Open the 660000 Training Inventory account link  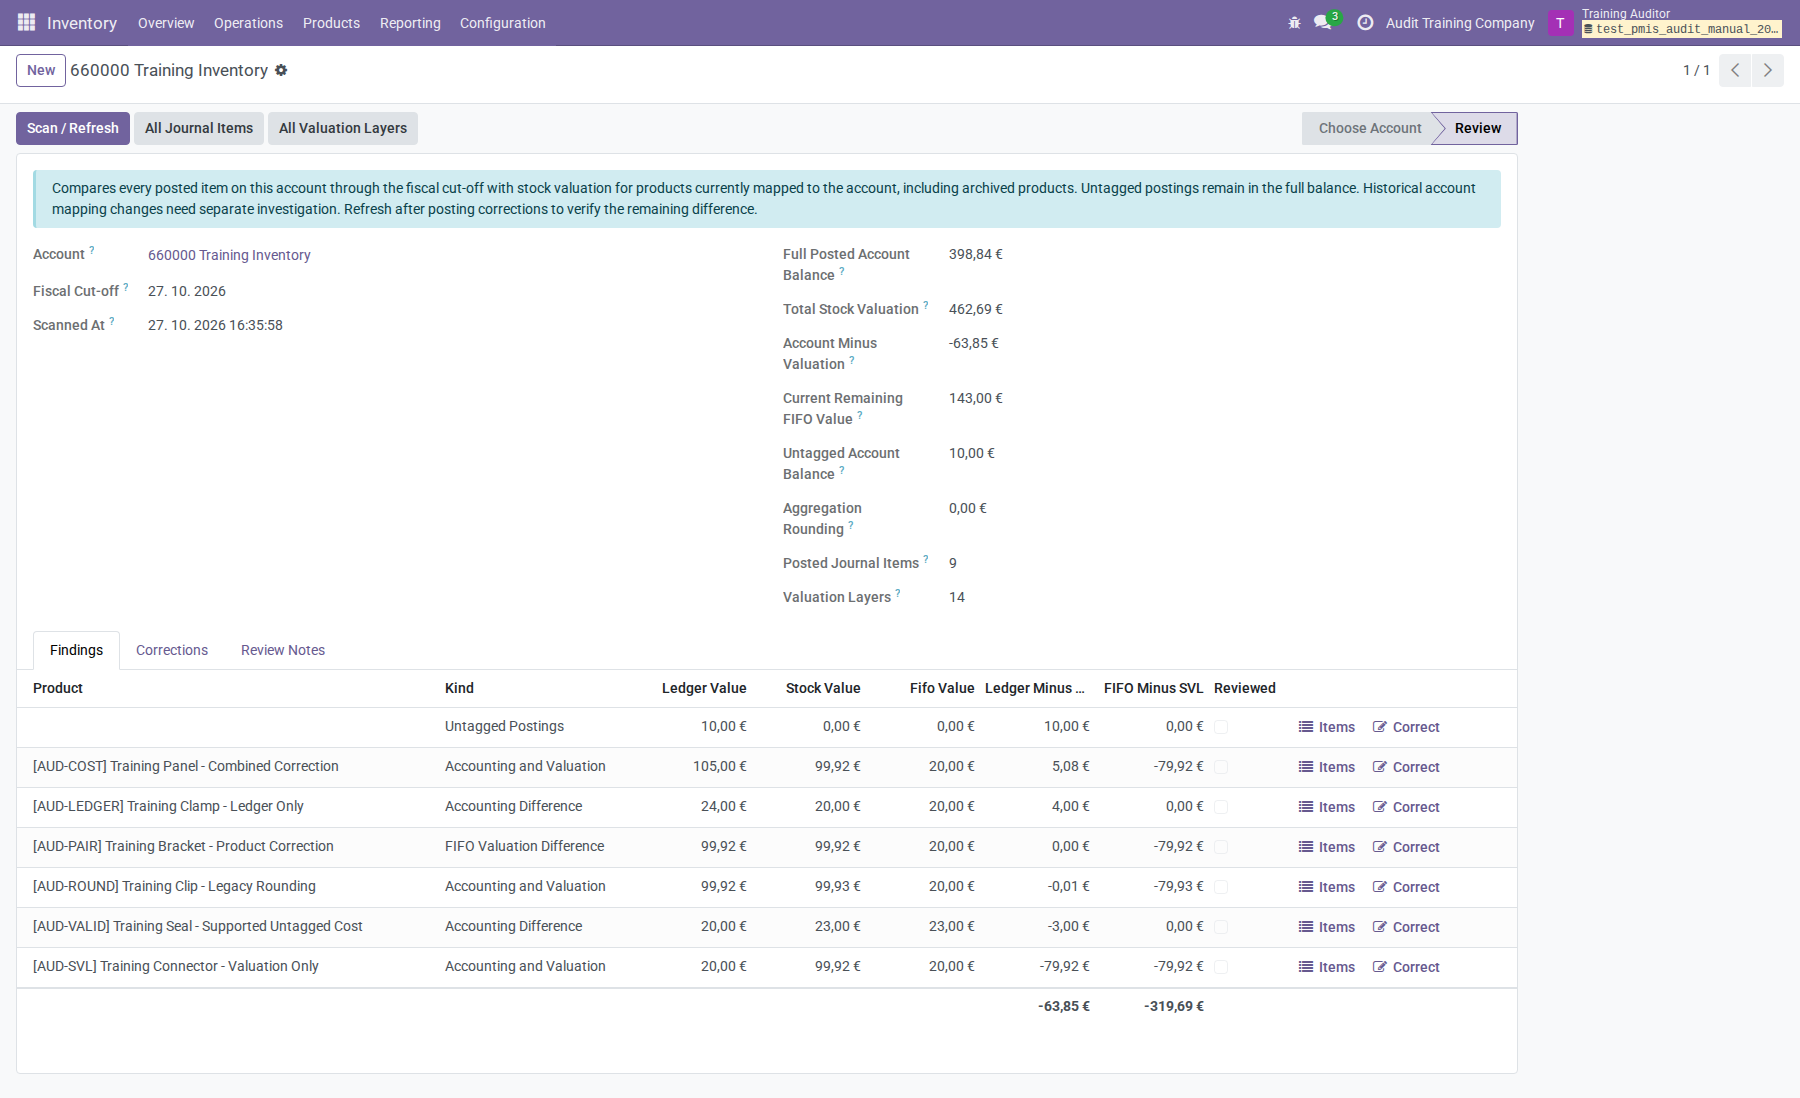click(229, 255)
